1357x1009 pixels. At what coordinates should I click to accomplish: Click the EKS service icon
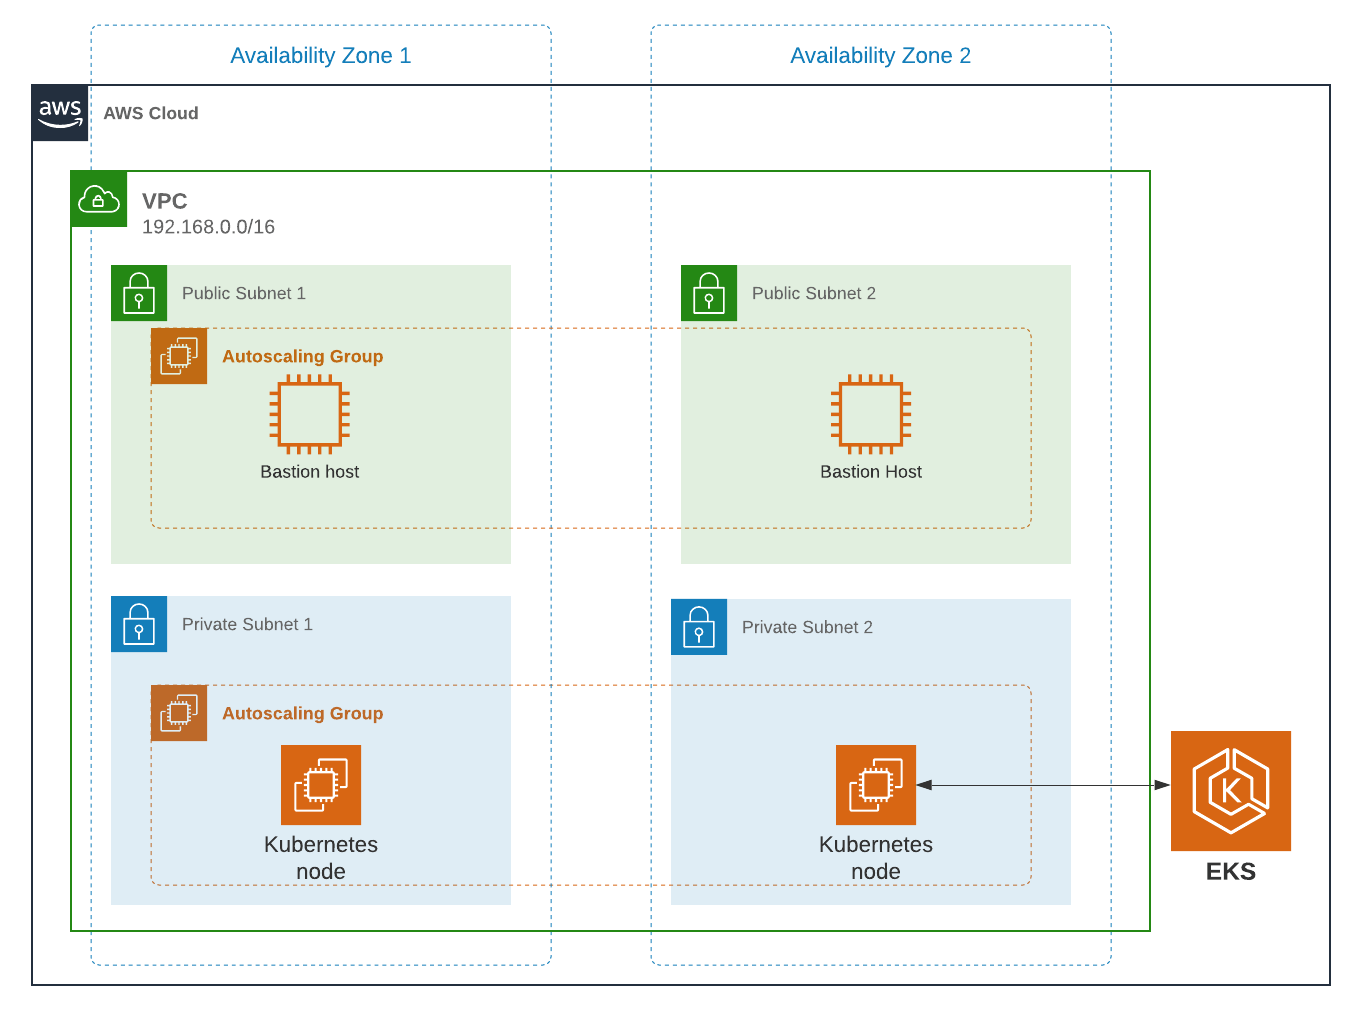coord(1231,791)
